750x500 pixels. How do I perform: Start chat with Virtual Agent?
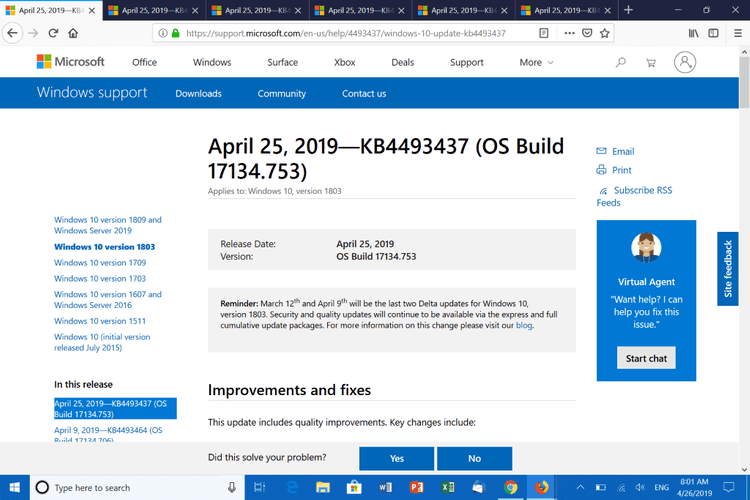pos(646,358)
